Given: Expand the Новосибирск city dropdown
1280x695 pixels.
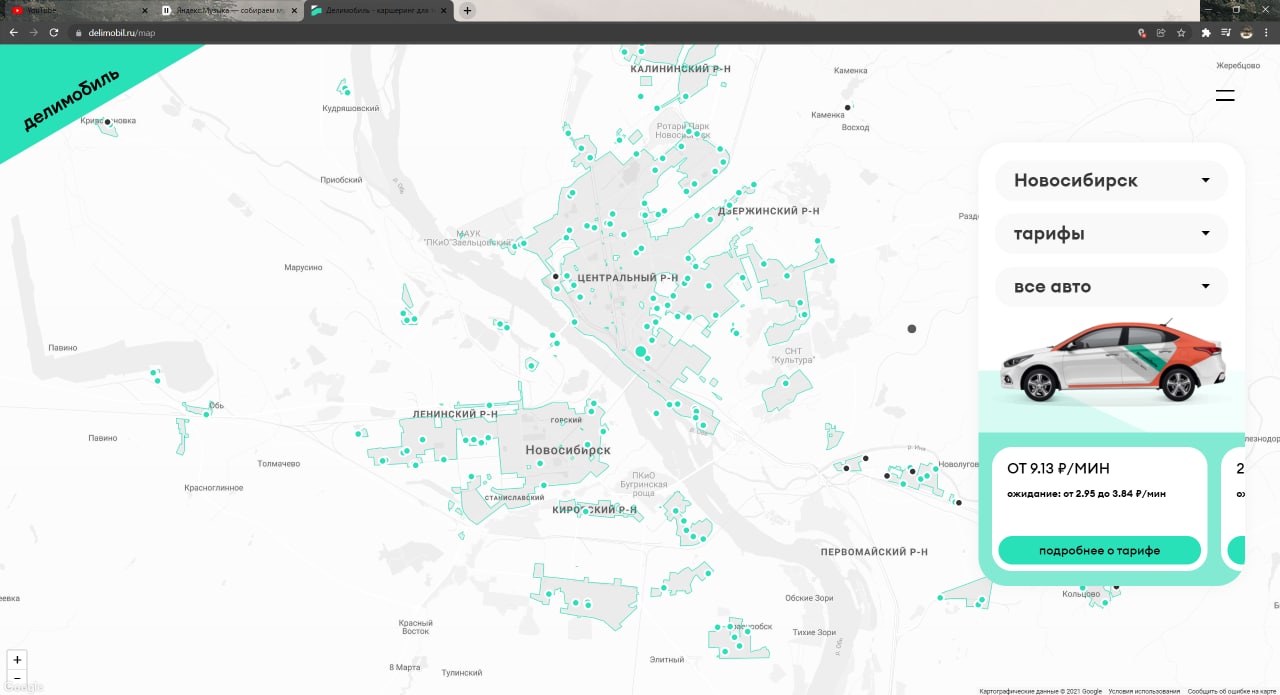Looking at the screenshot, I should tap(1111, 181).
